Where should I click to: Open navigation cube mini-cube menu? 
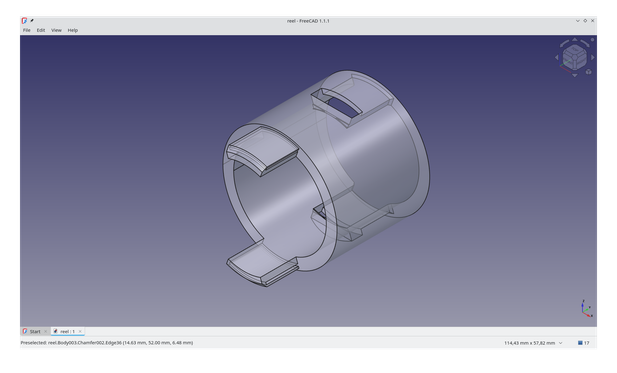click(589, 72)
